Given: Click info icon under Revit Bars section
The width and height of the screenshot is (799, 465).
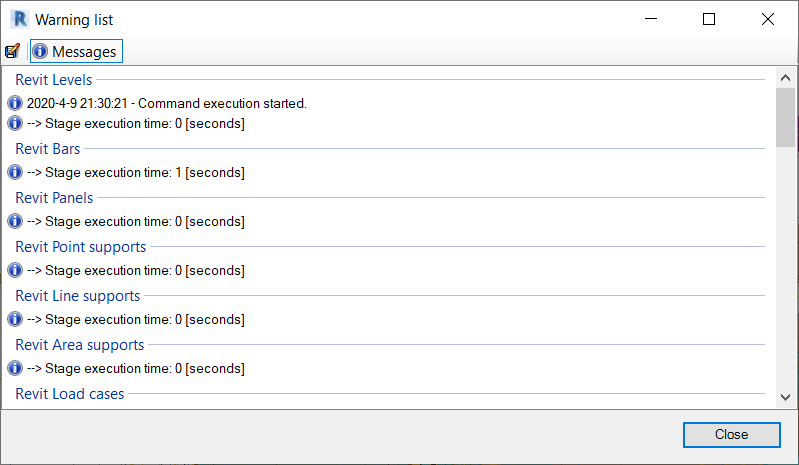Looking at the screenshot, I should (x=15, y=173).
